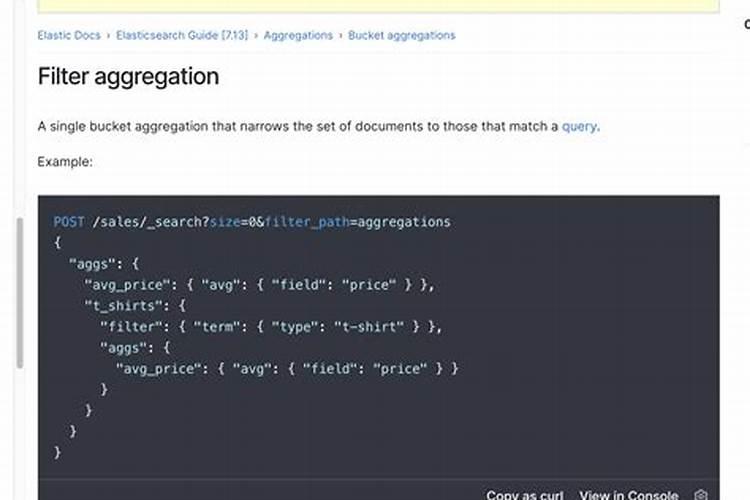This screenshot has height=500, width=750.
Task: Click Copy as curl
Action: click(525, 495)
